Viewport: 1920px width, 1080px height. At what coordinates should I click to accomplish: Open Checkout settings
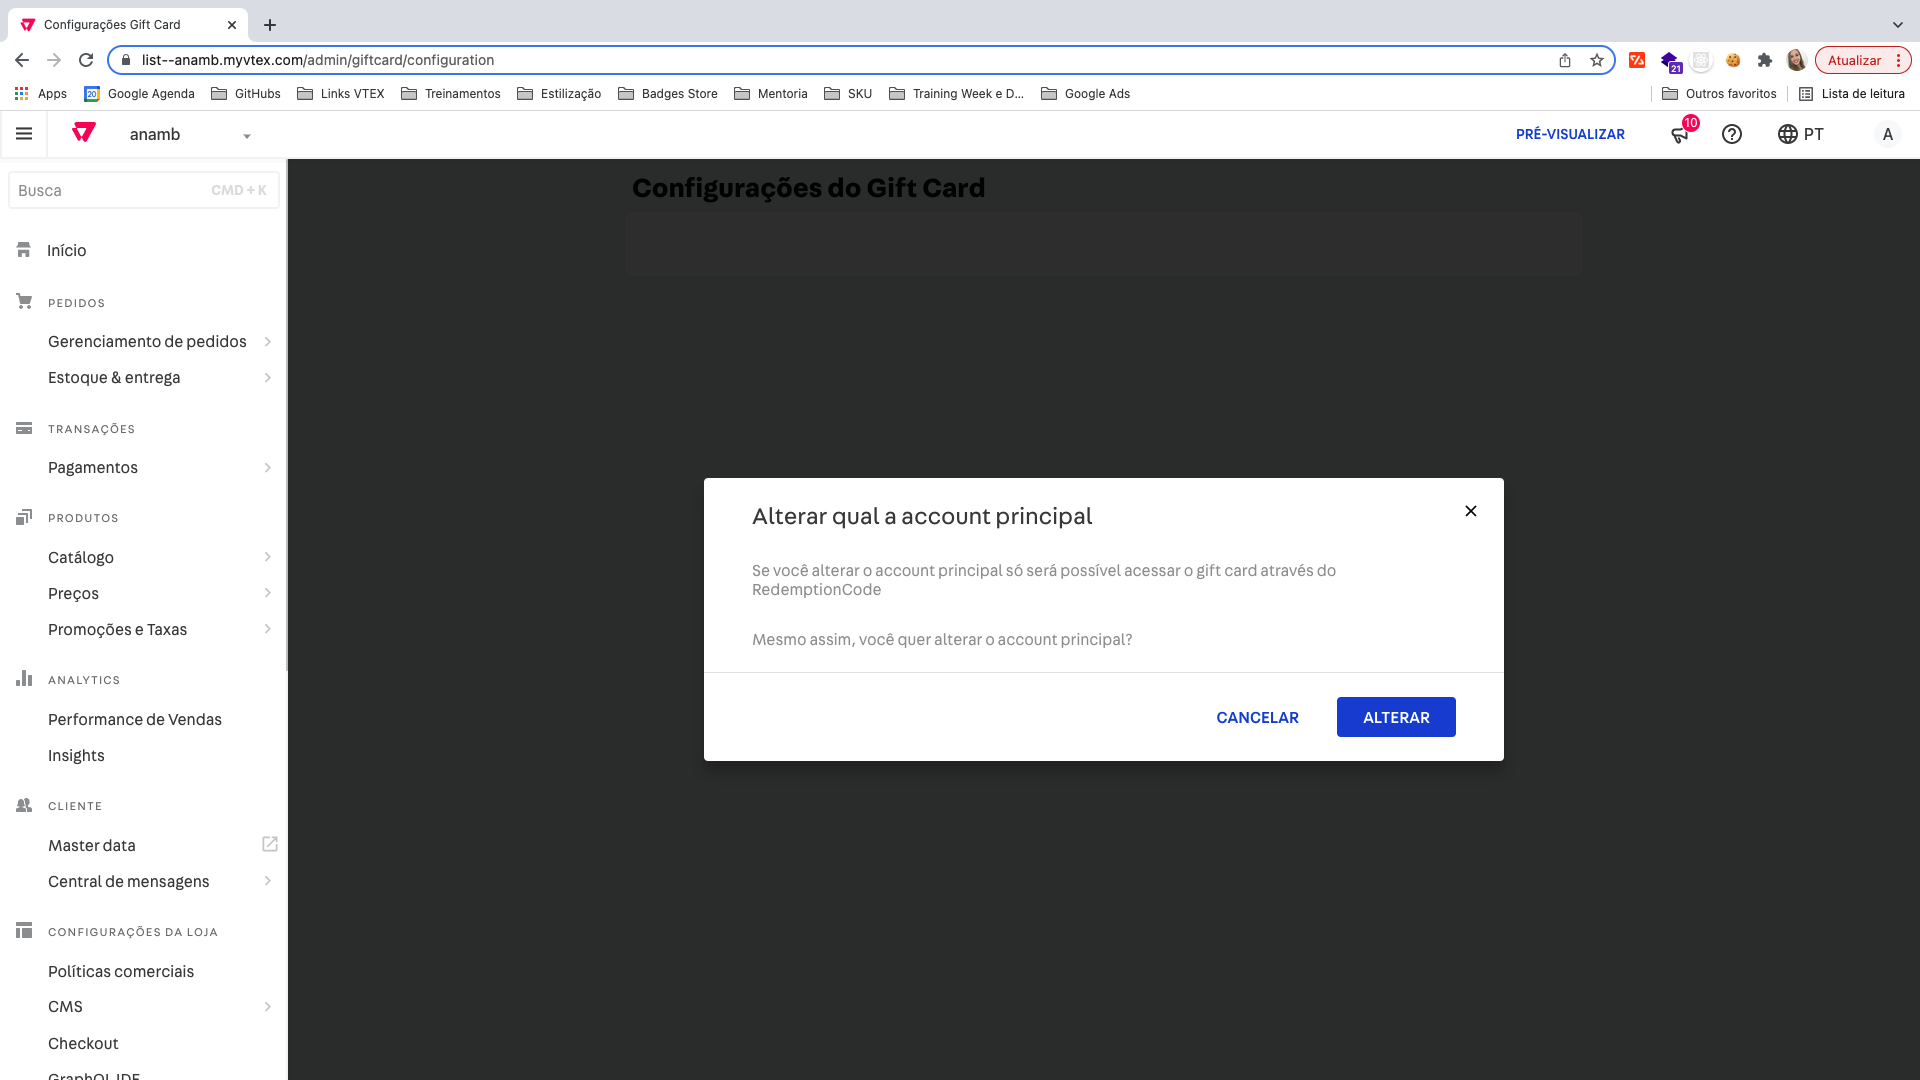click(83, 1043)
